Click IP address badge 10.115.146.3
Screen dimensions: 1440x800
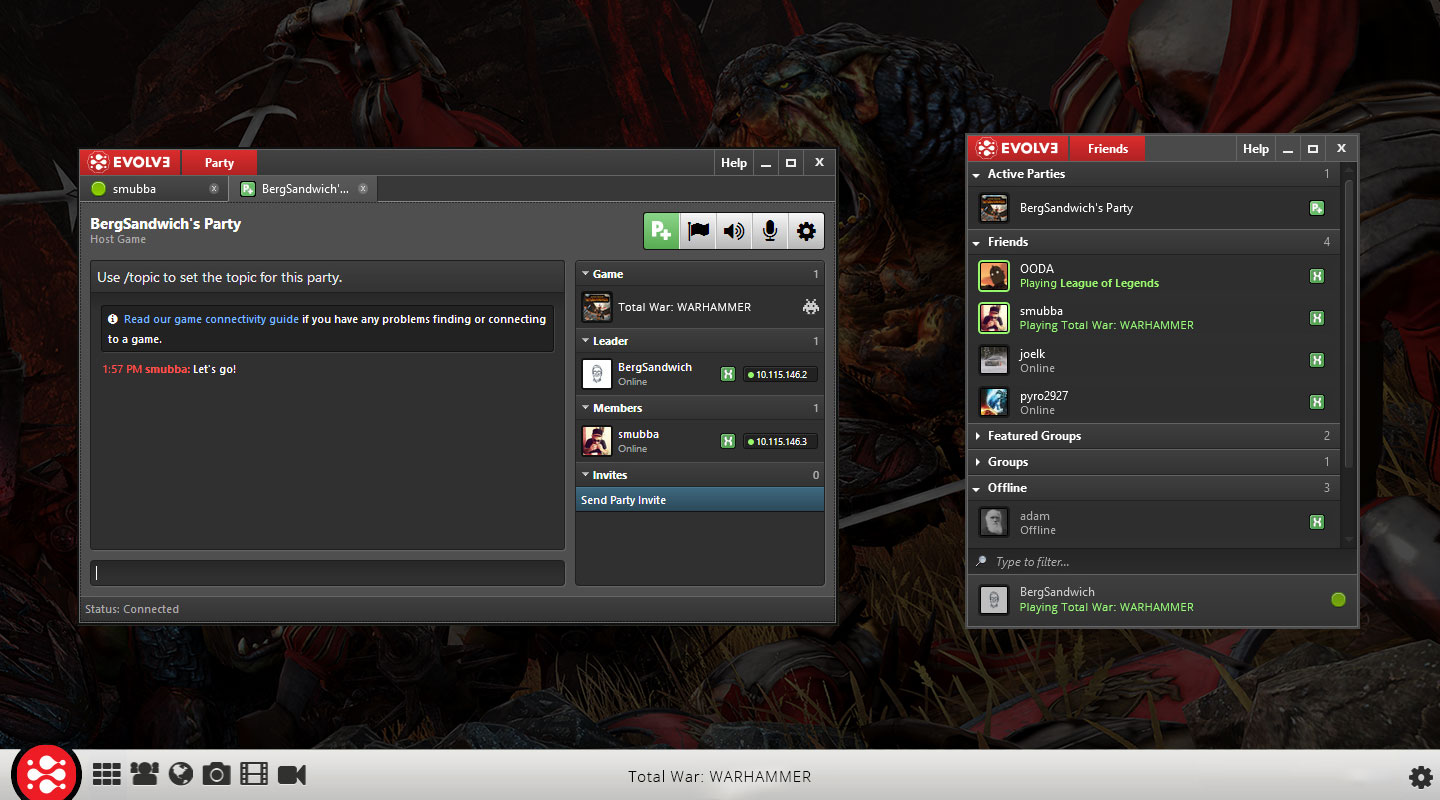781,441
